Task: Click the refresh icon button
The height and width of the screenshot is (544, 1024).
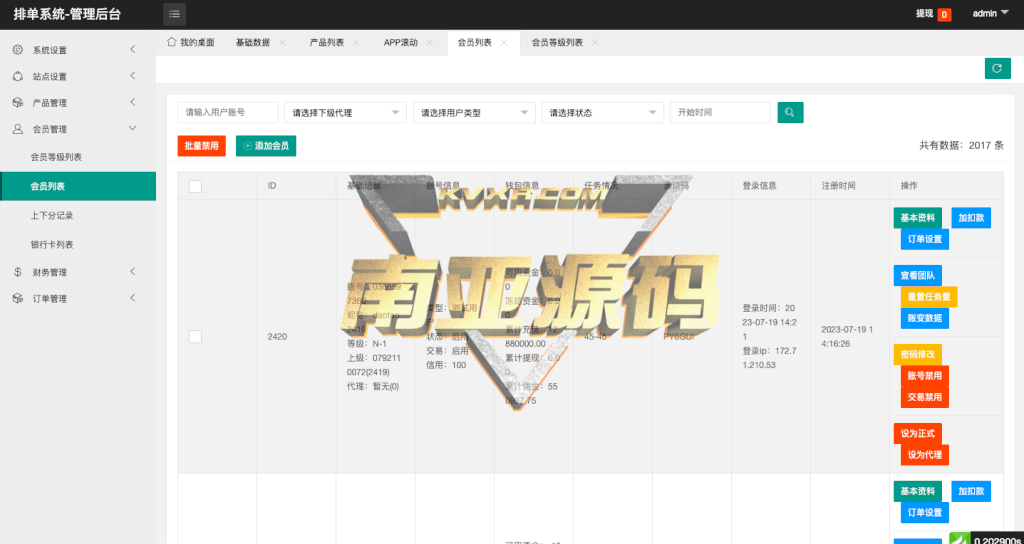Action: (x=997, y=68)
